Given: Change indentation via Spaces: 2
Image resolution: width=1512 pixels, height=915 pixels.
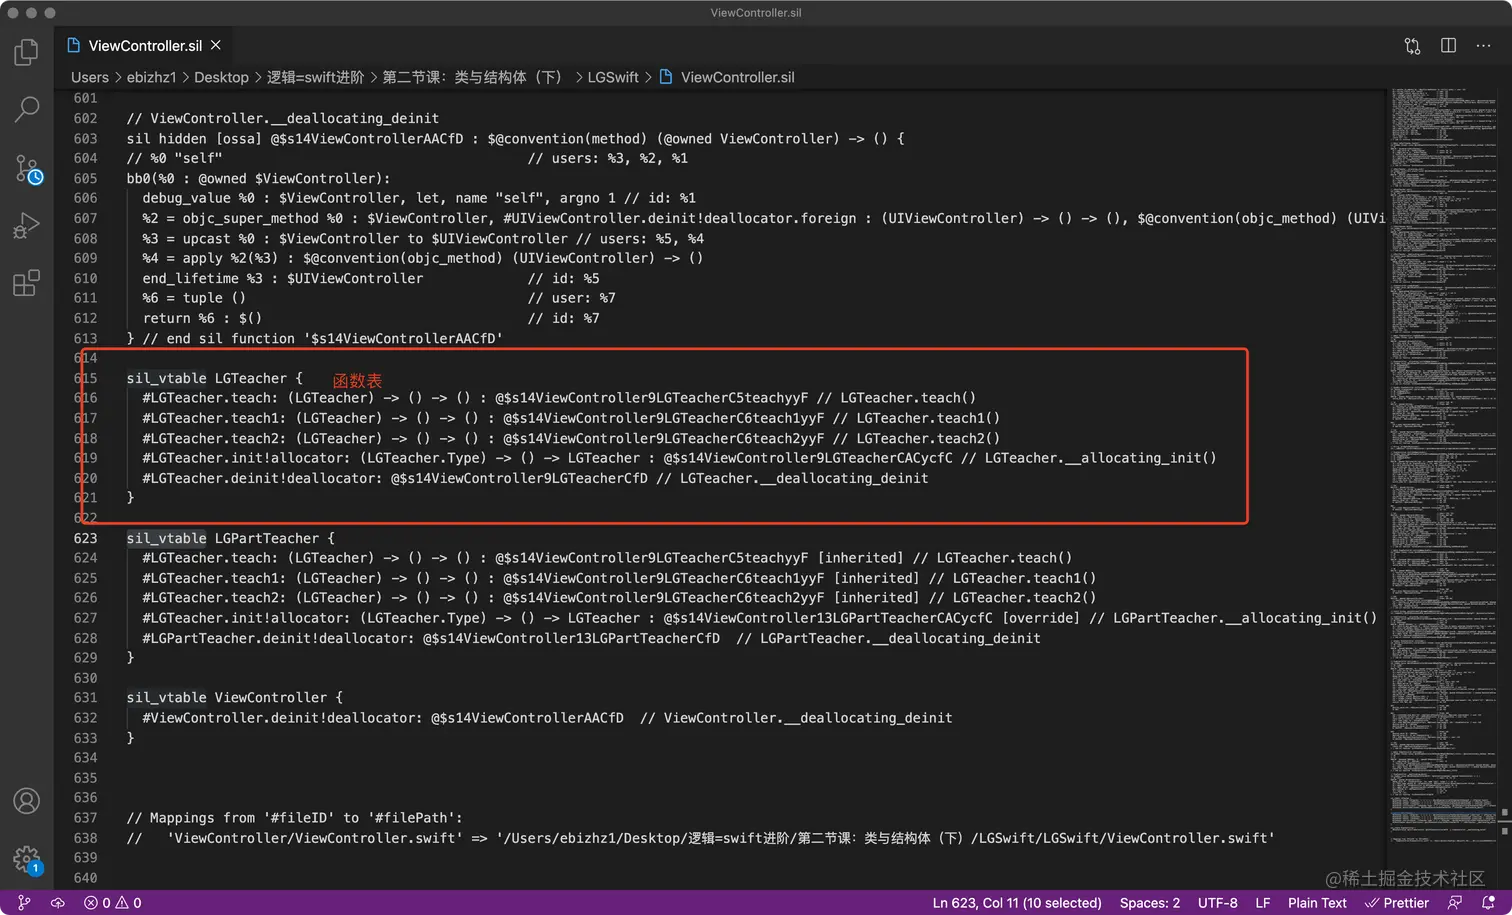Looking at the screenshot, I should click(x=1150, y=903).
